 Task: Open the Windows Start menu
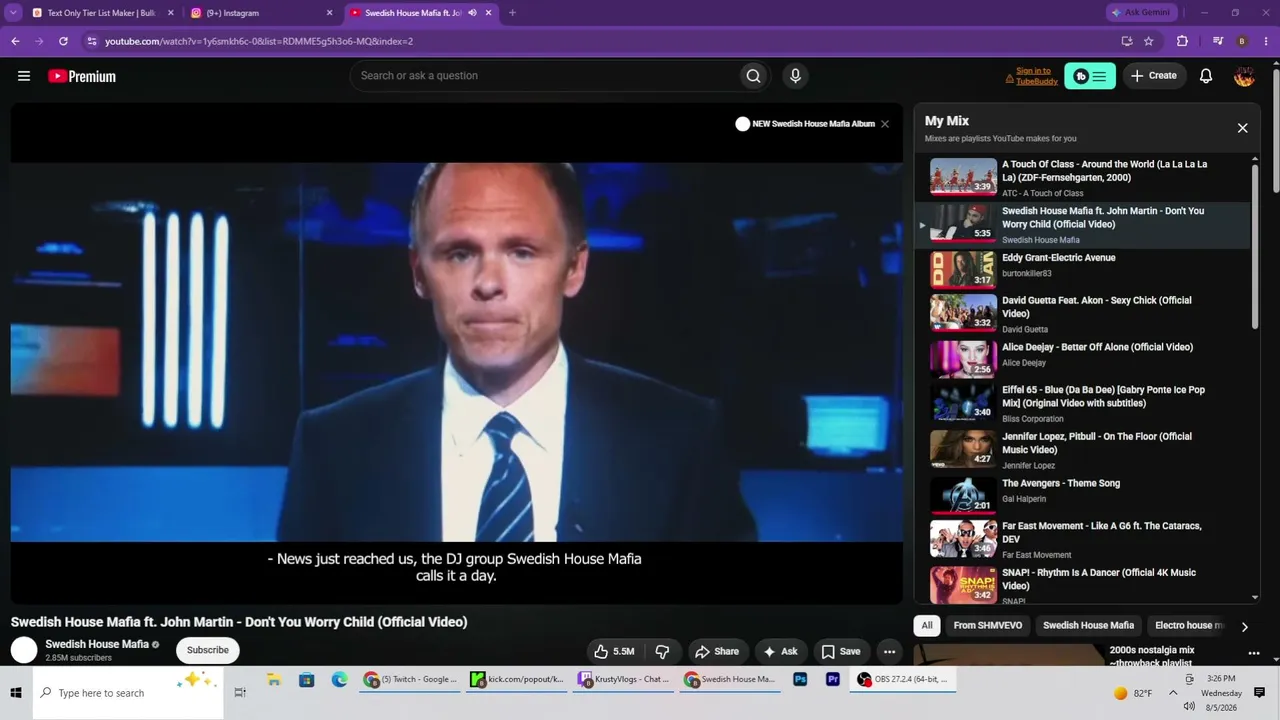tap(16, 693)
